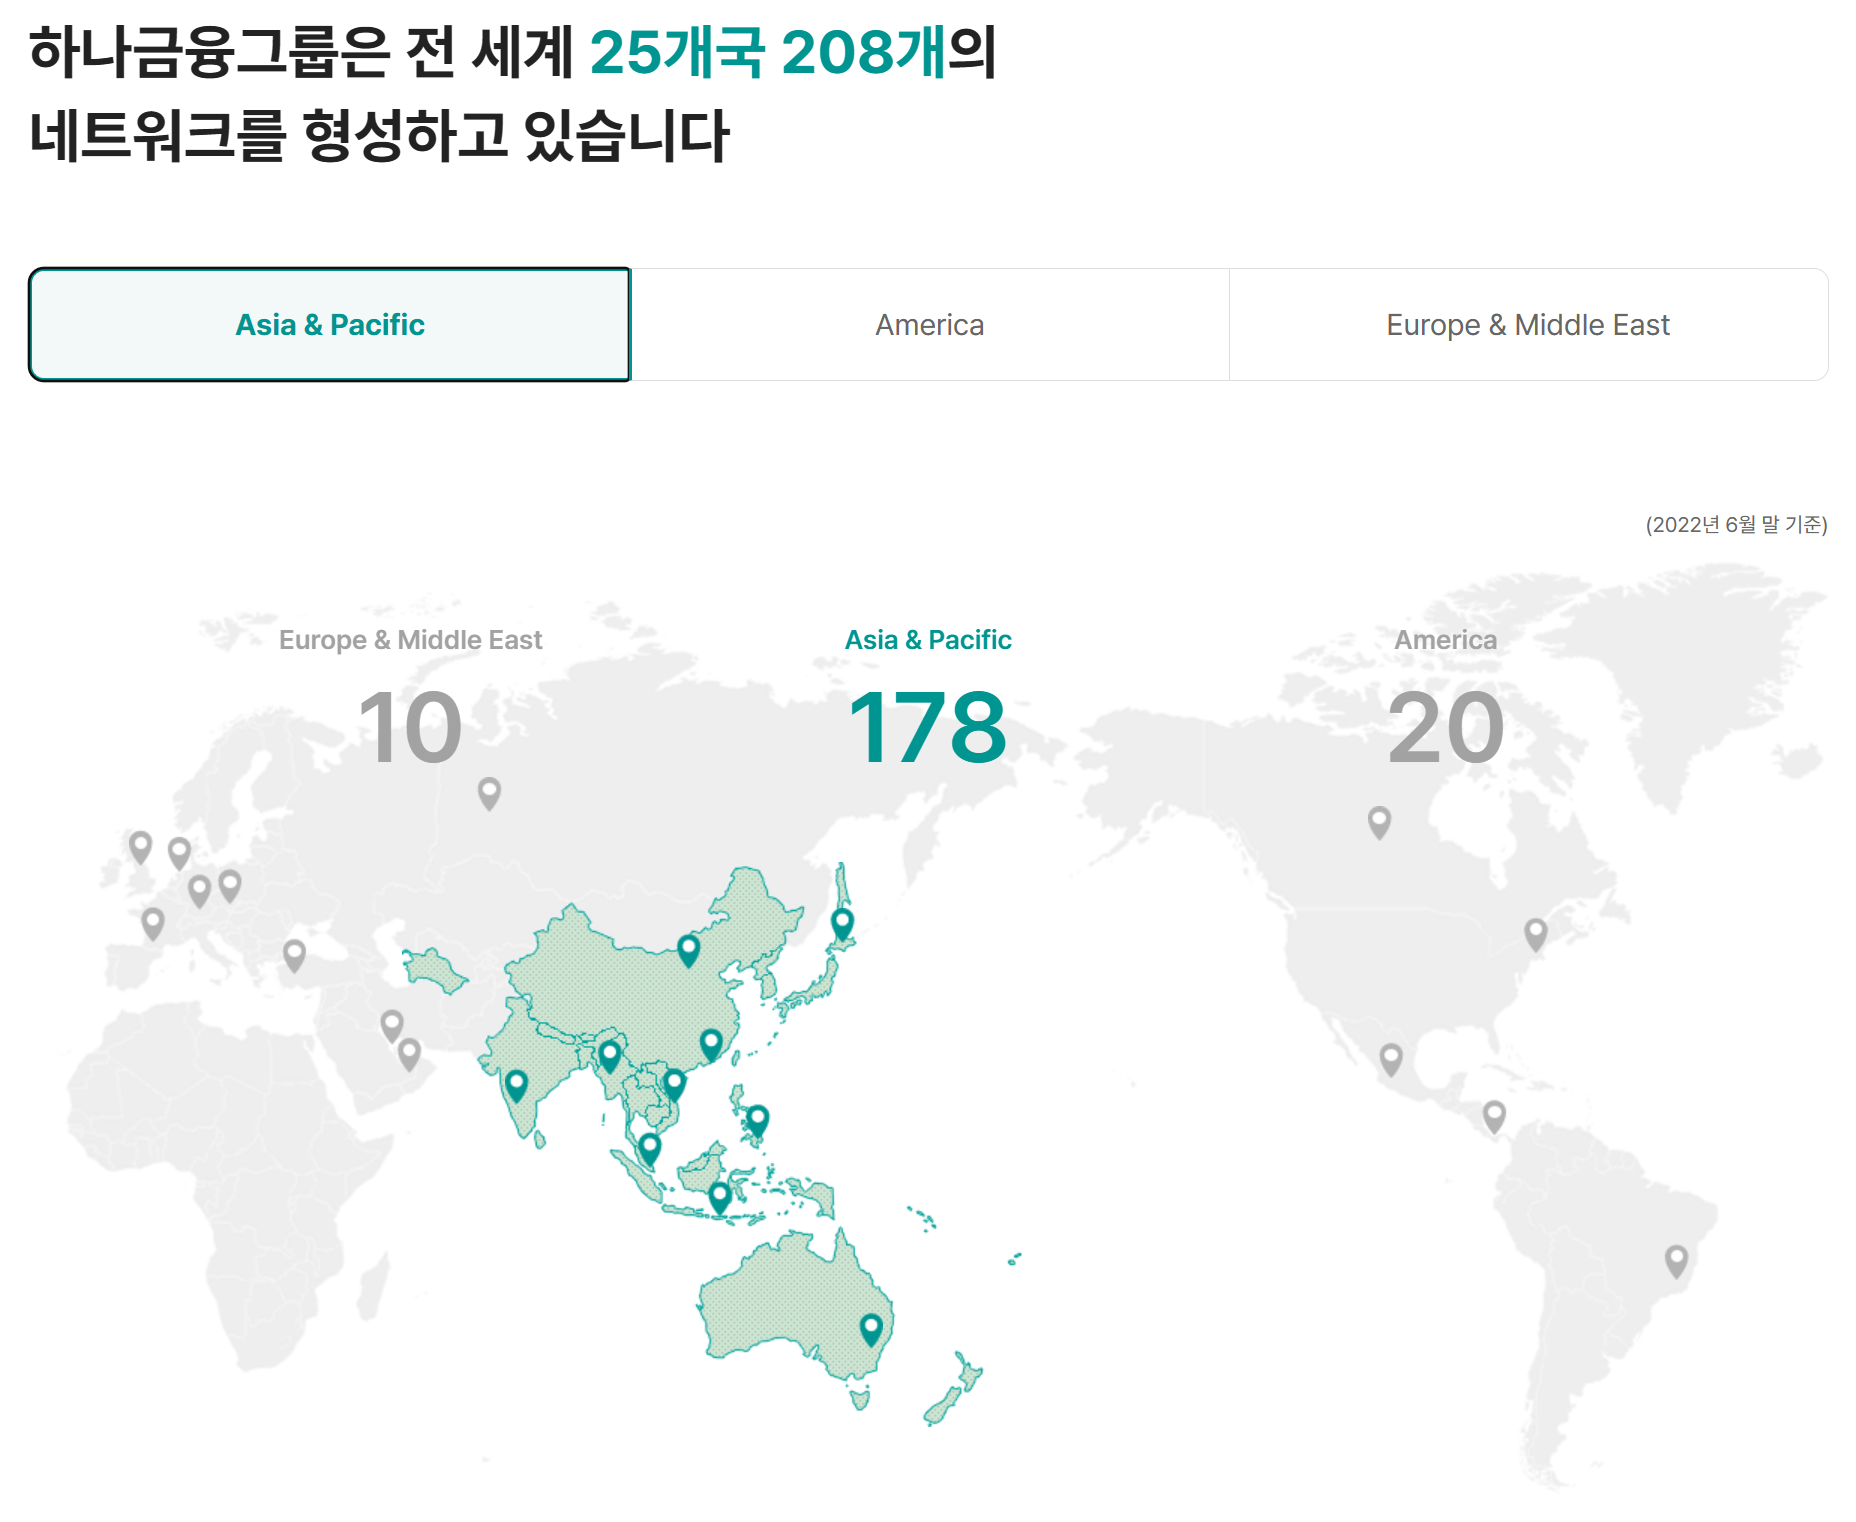Image resolution: width=1856 pixels, height=1522 pixels.
Task: Click the Asia & Pacific count 178
Action: pyautogui.click(x=927, y=728)
